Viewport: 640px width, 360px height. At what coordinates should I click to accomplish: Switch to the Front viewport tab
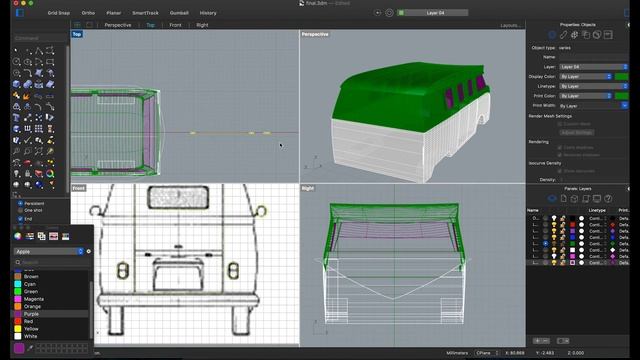[x=175, y=25]
